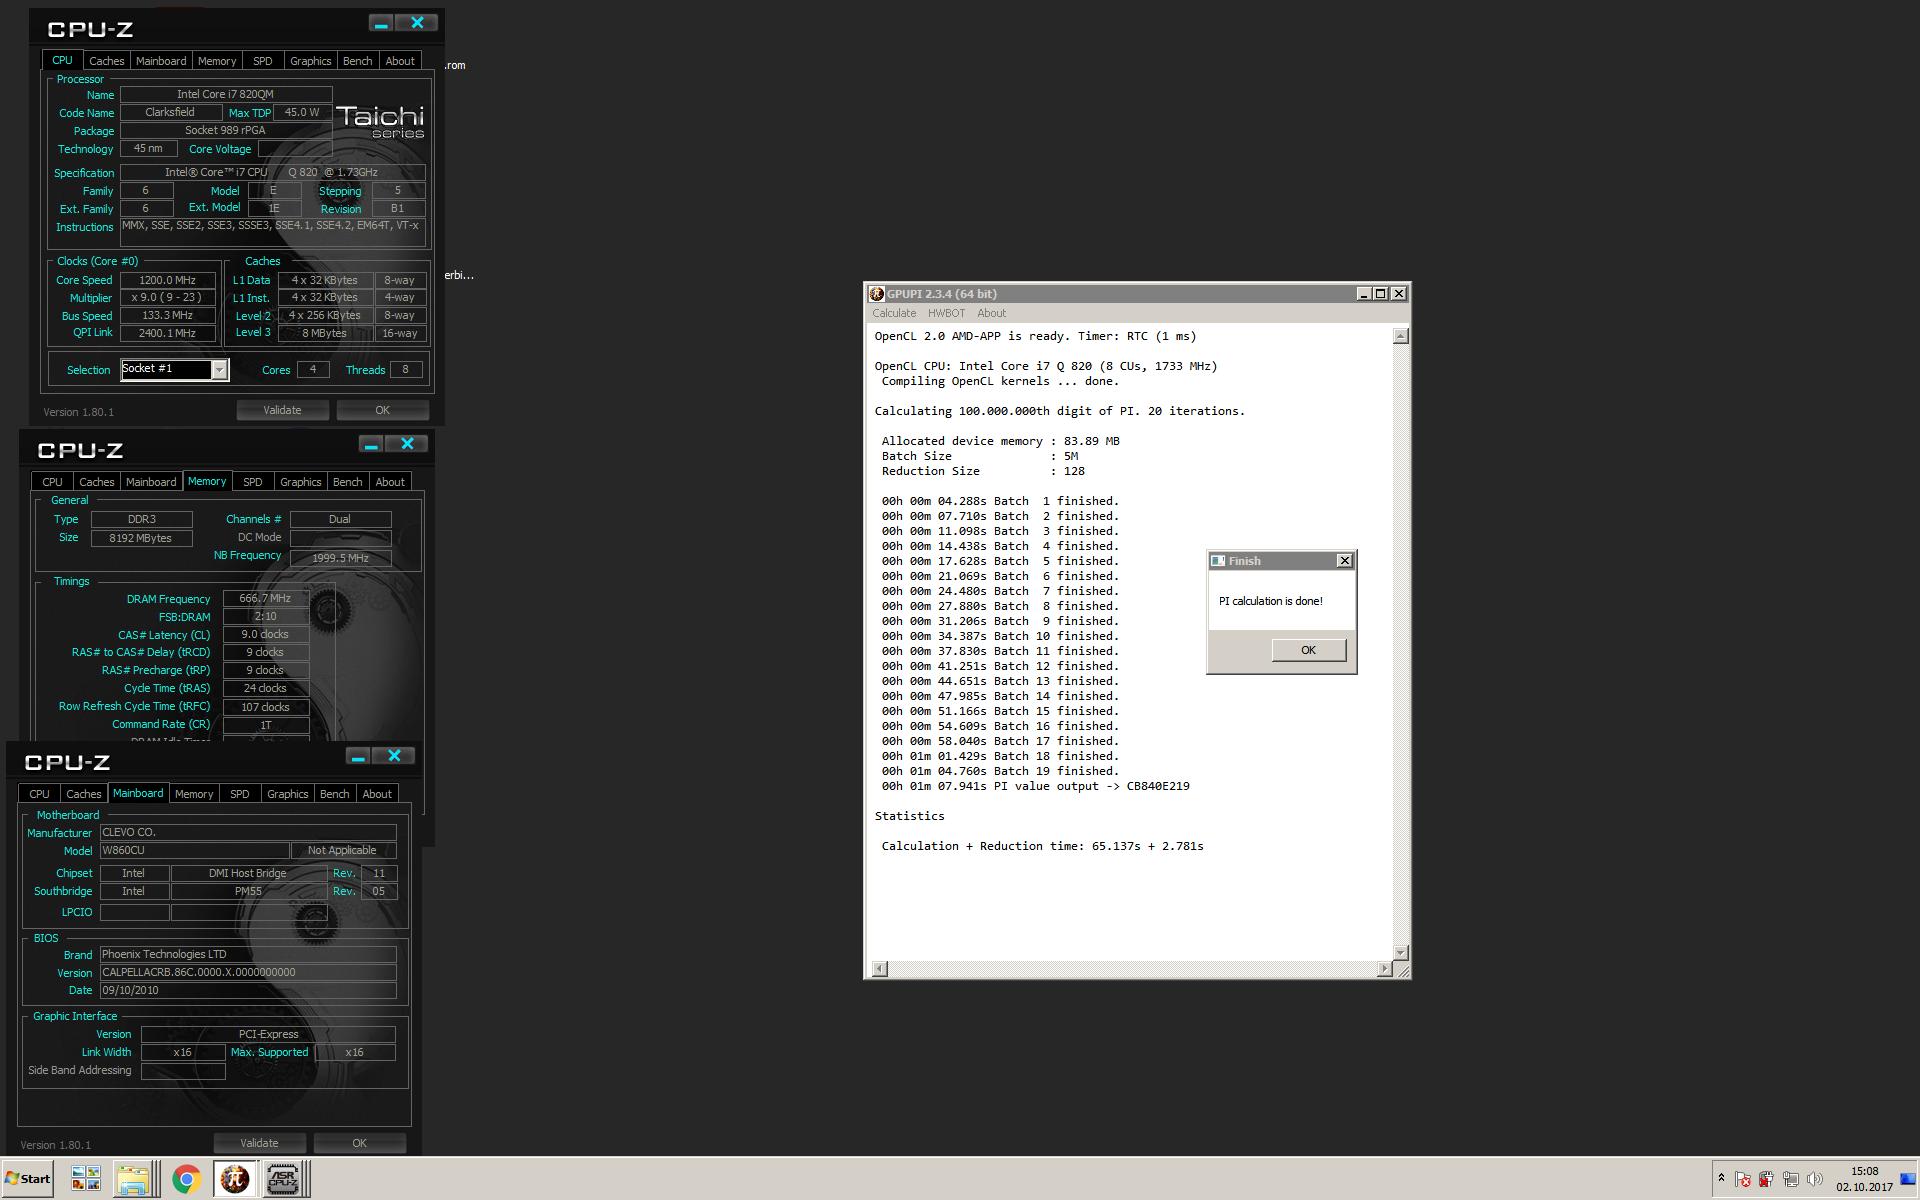Switch to Mainboard tab in top CPU-Z window
This screenshot has height=1200, width=1920.
[x=160, y=61]
